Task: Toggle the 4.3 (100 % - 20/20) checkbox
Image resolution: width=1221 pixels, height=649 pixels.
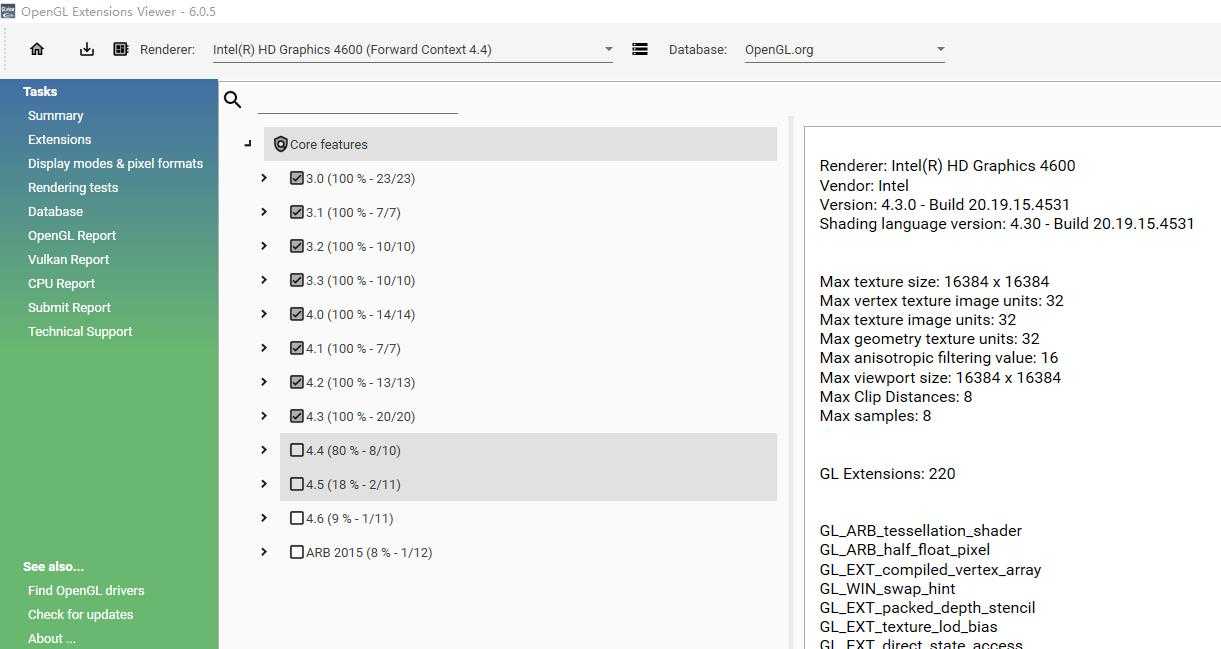Action: pos(297,416)
